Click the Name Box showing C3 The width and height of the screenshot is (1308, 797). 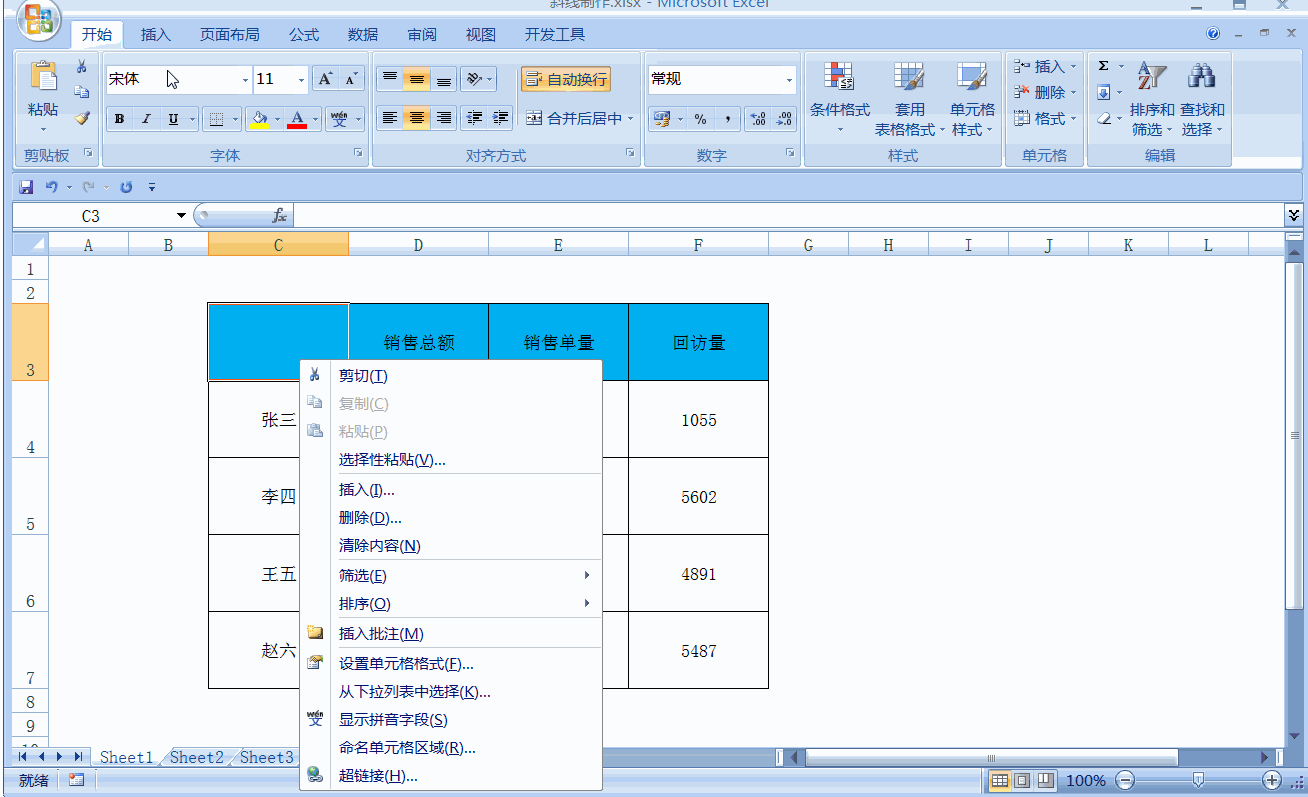(91, 215)
